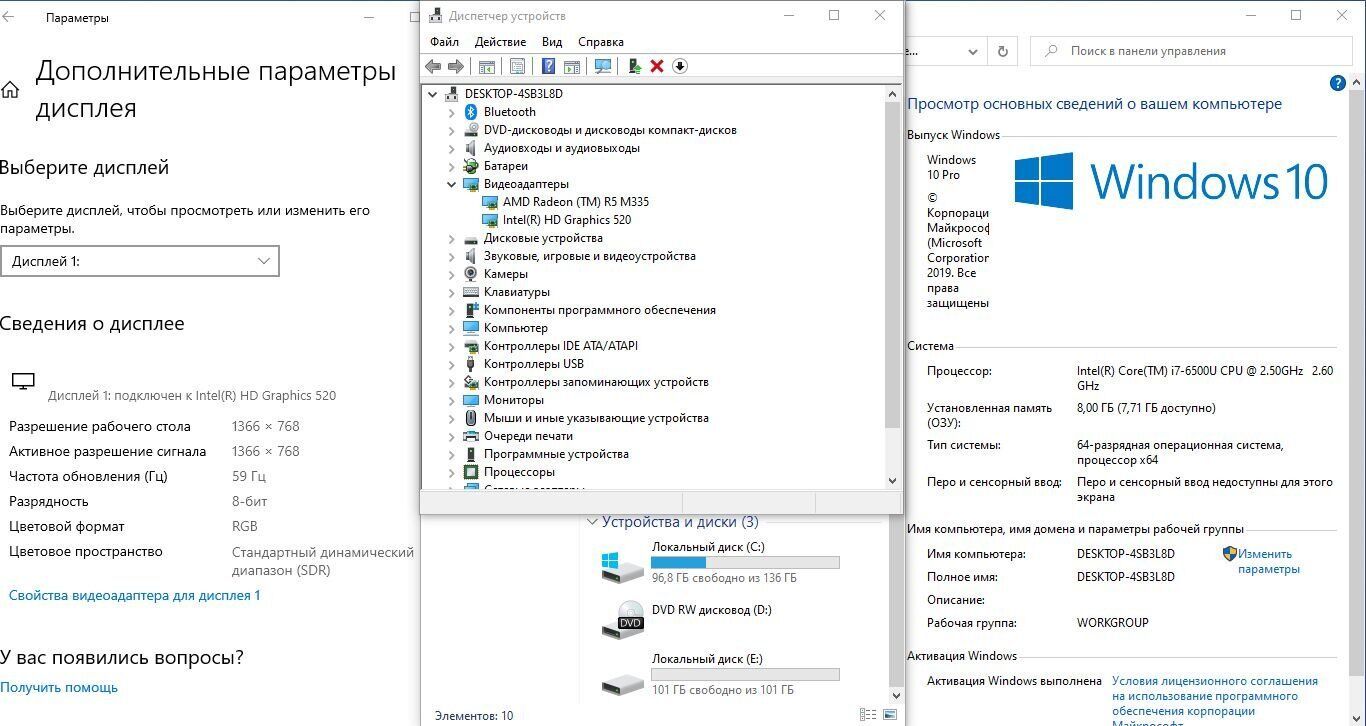Open the Вид menu in Device Manager
The width and height of the screenshot is (1366, 726).
552,42
